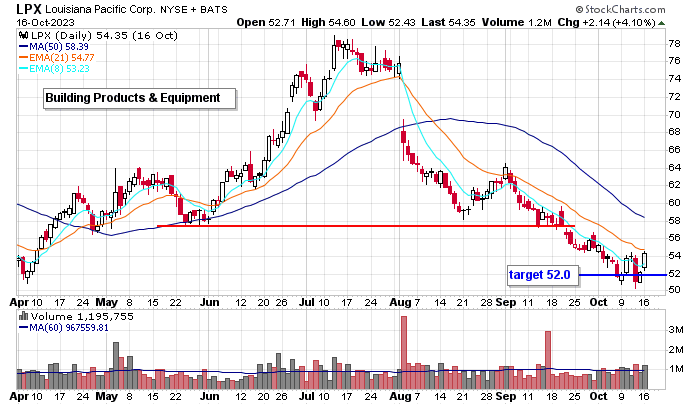
Task: Click the Chg +2.14 (+4.10%) value
Action: pos(640,21)
